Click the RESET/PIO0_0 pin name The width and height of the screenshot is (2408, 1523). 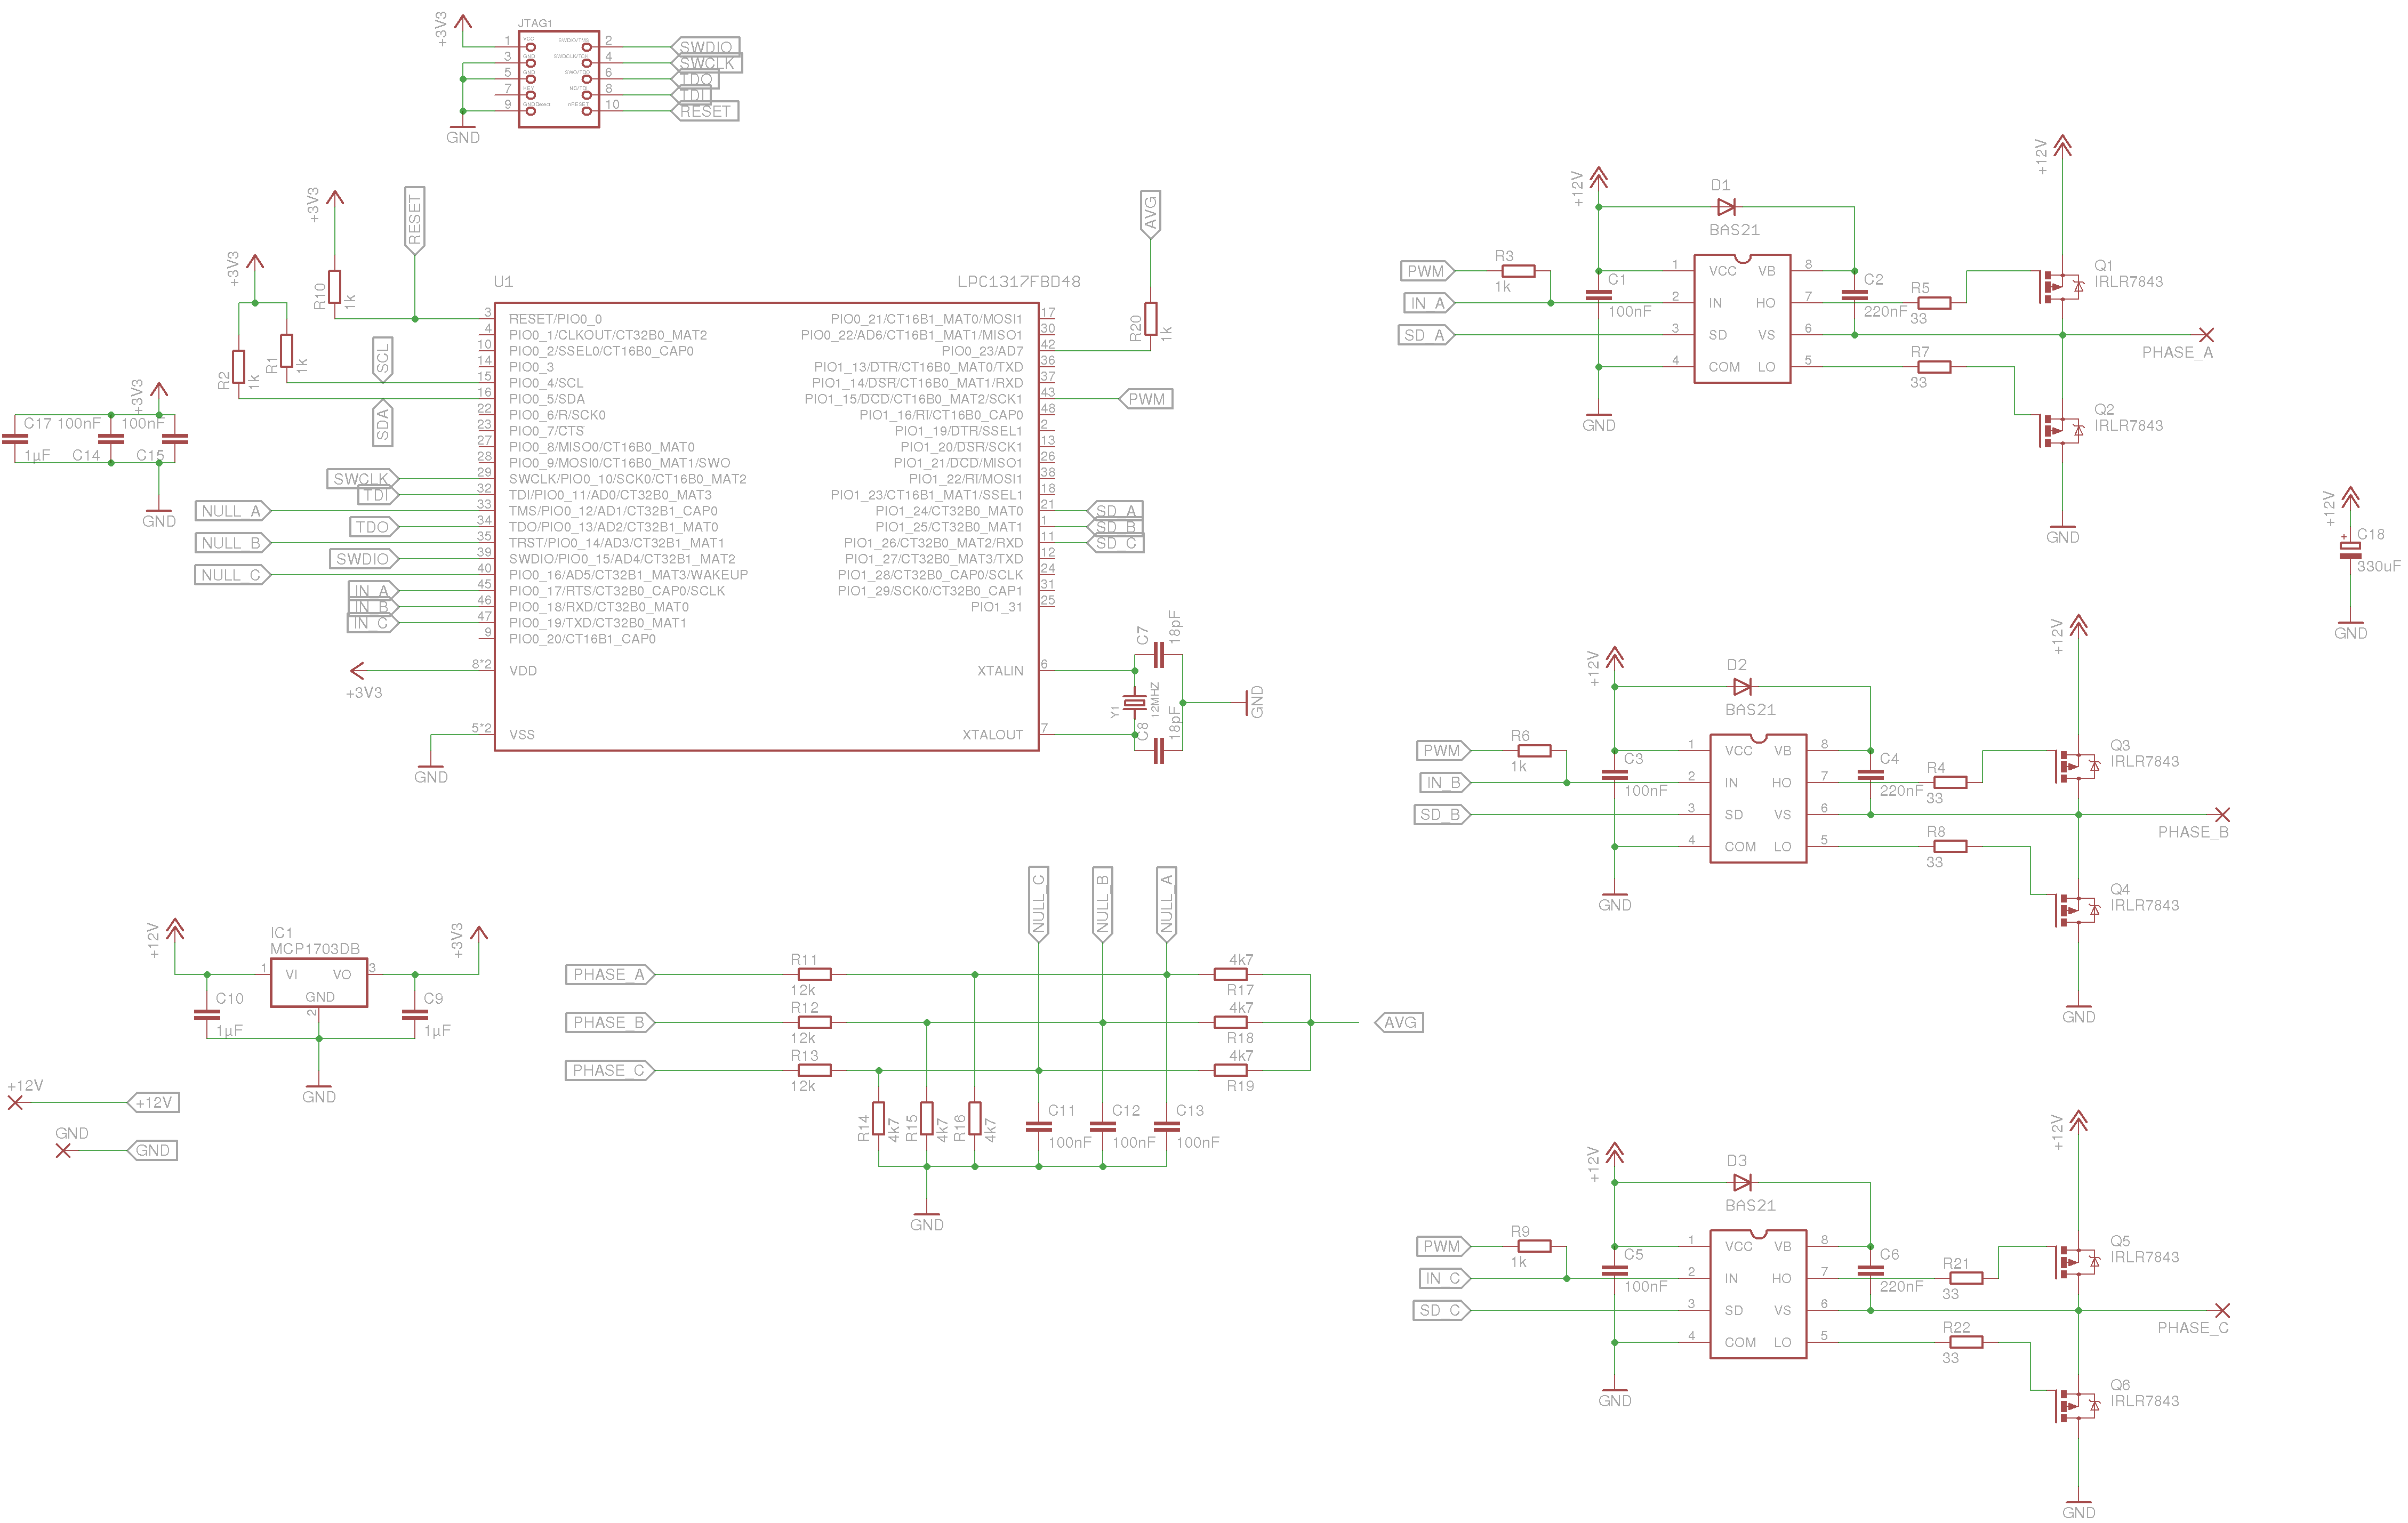[555, 319]
